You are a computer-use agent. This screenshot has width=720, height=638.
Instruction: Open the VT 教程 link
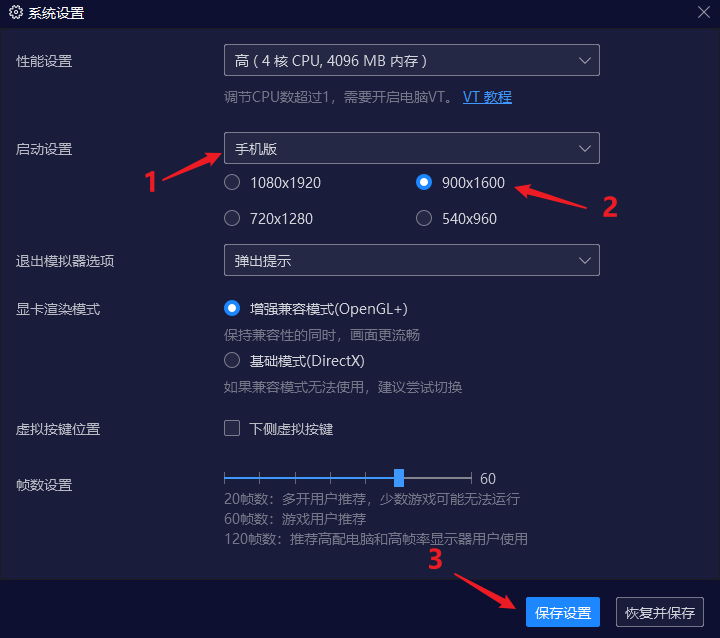[487, 97]
